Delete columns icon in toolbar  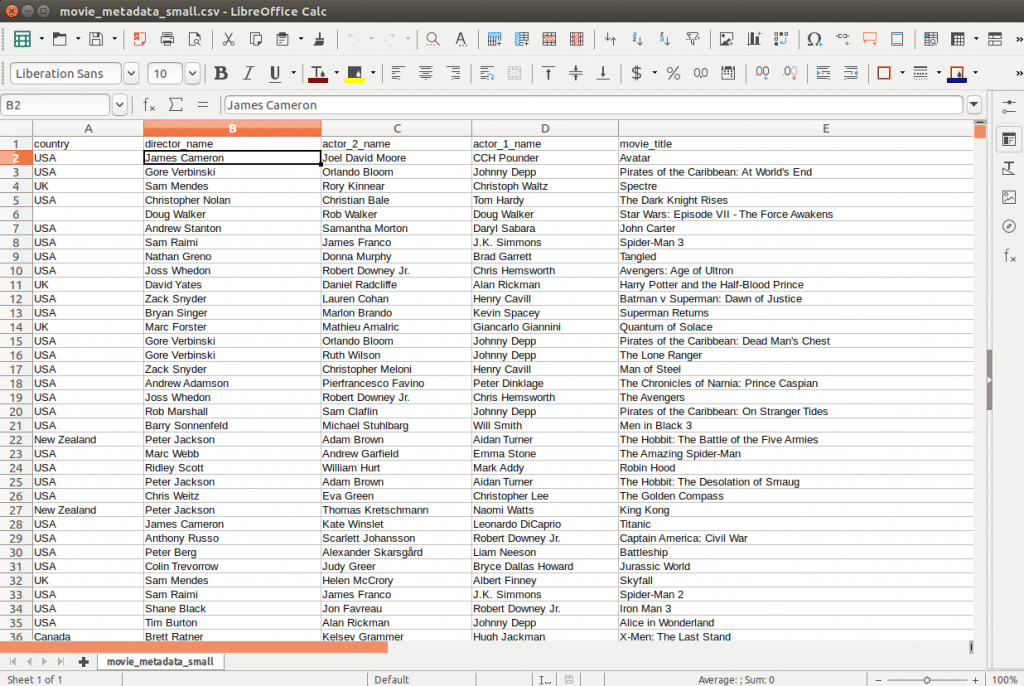[x=577, y=39]
